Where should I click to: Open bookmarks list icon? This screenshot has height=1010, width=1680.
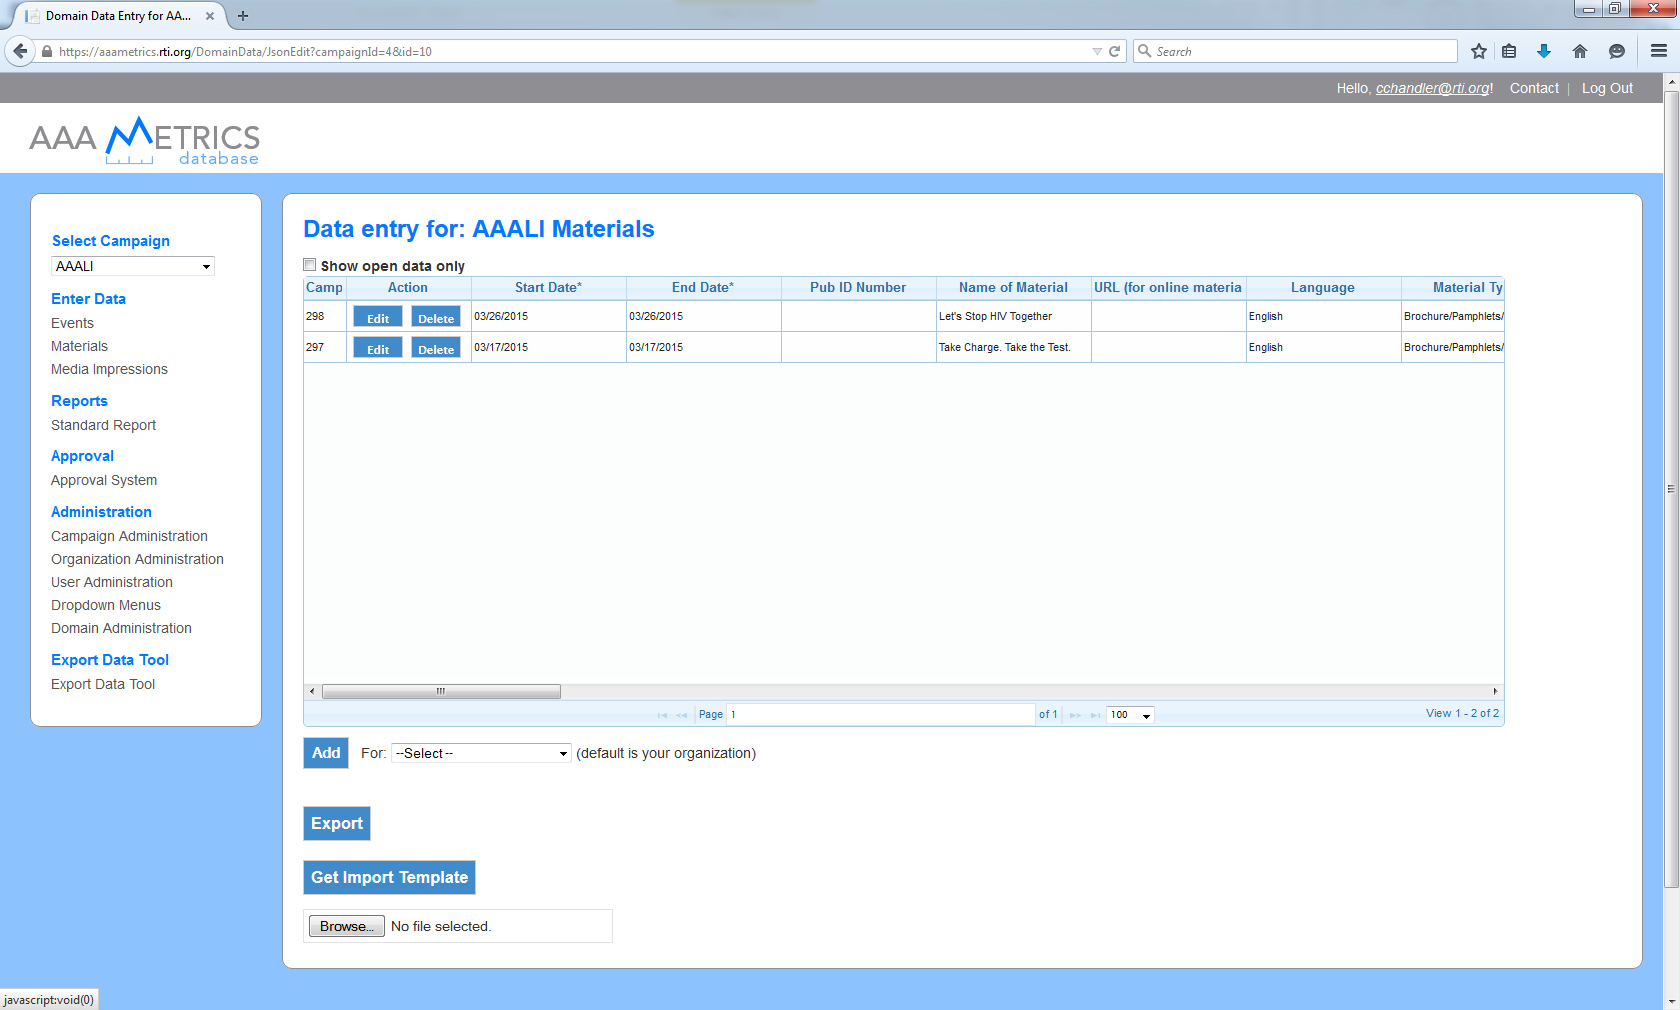[1509, 51]
